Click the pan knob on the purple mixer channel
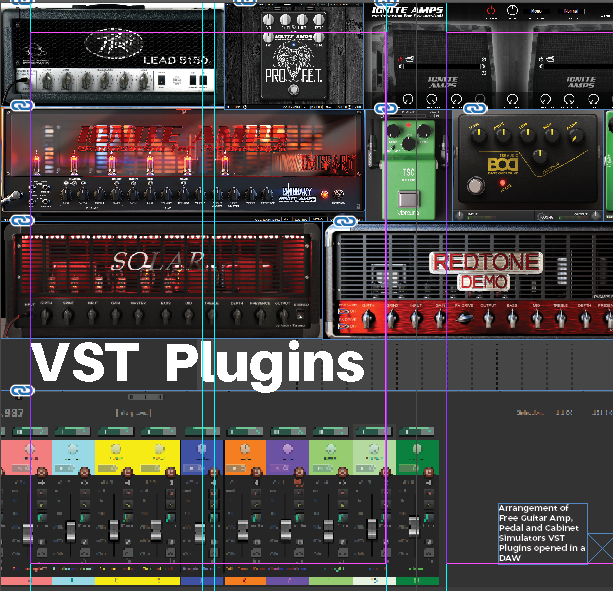613x591 pixels. pyautogui.click(x=288, y=449)
